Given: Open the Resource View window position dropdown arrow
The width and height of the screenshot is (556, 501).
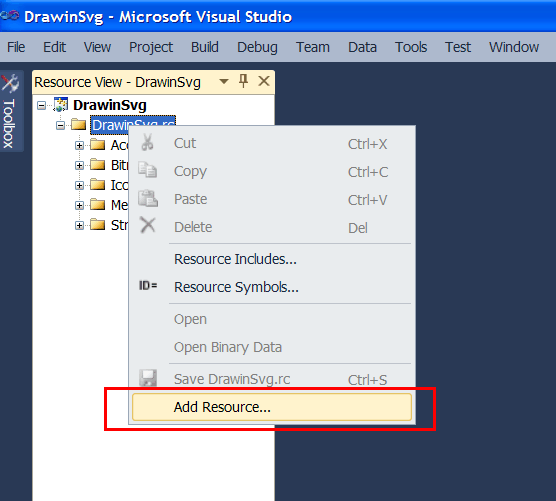Looking at the screenshot, I should click(x=224, y=82).
